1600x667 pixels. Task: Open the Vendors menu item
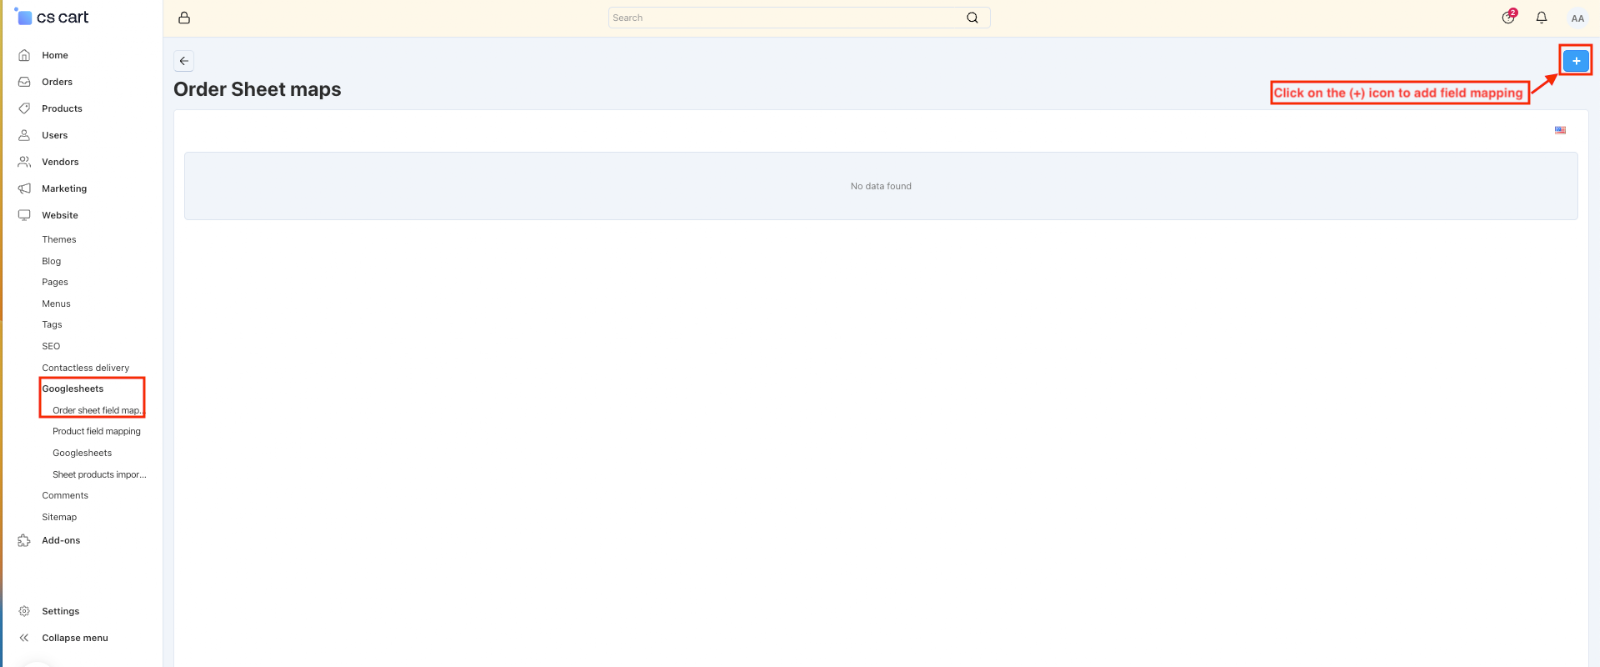point(60,162)
